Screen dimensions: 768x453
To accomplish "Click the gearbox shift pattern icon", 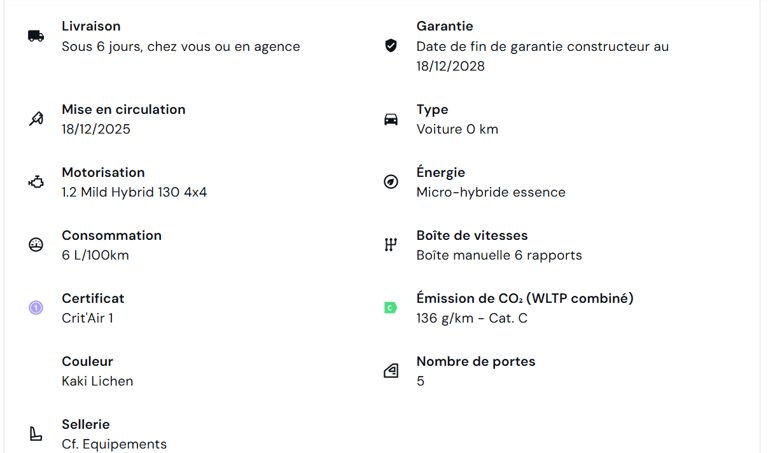I will point(391,245).
